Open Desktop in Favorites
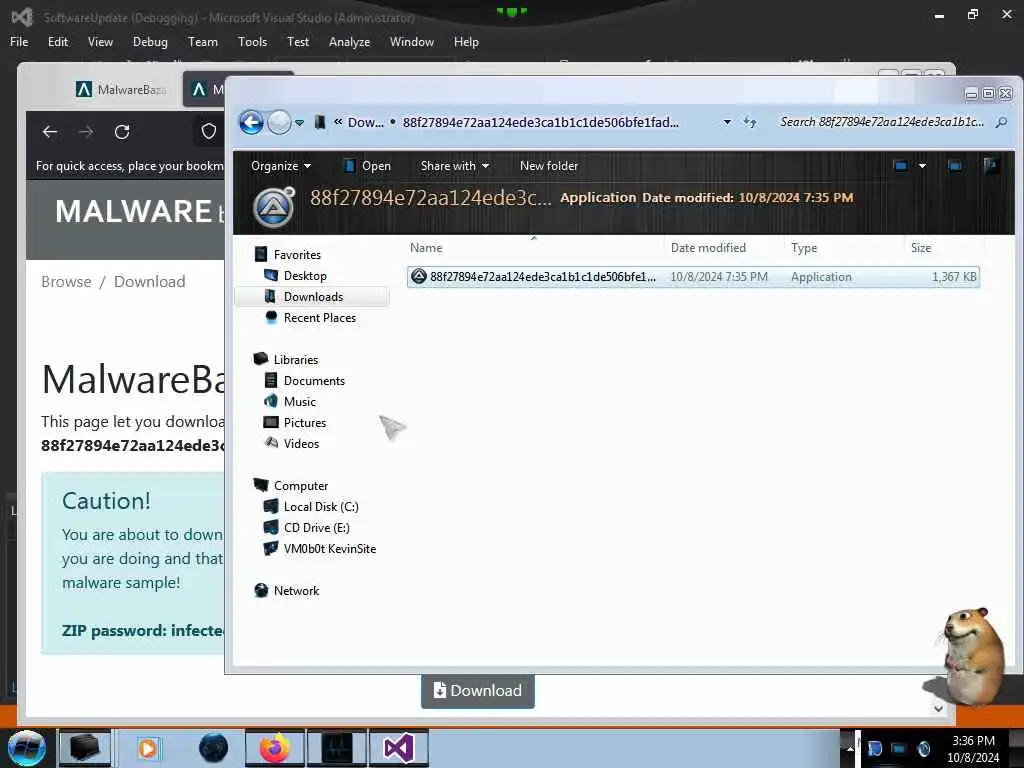The height and width of the screenshot is (768, 1024). [305, 276]
